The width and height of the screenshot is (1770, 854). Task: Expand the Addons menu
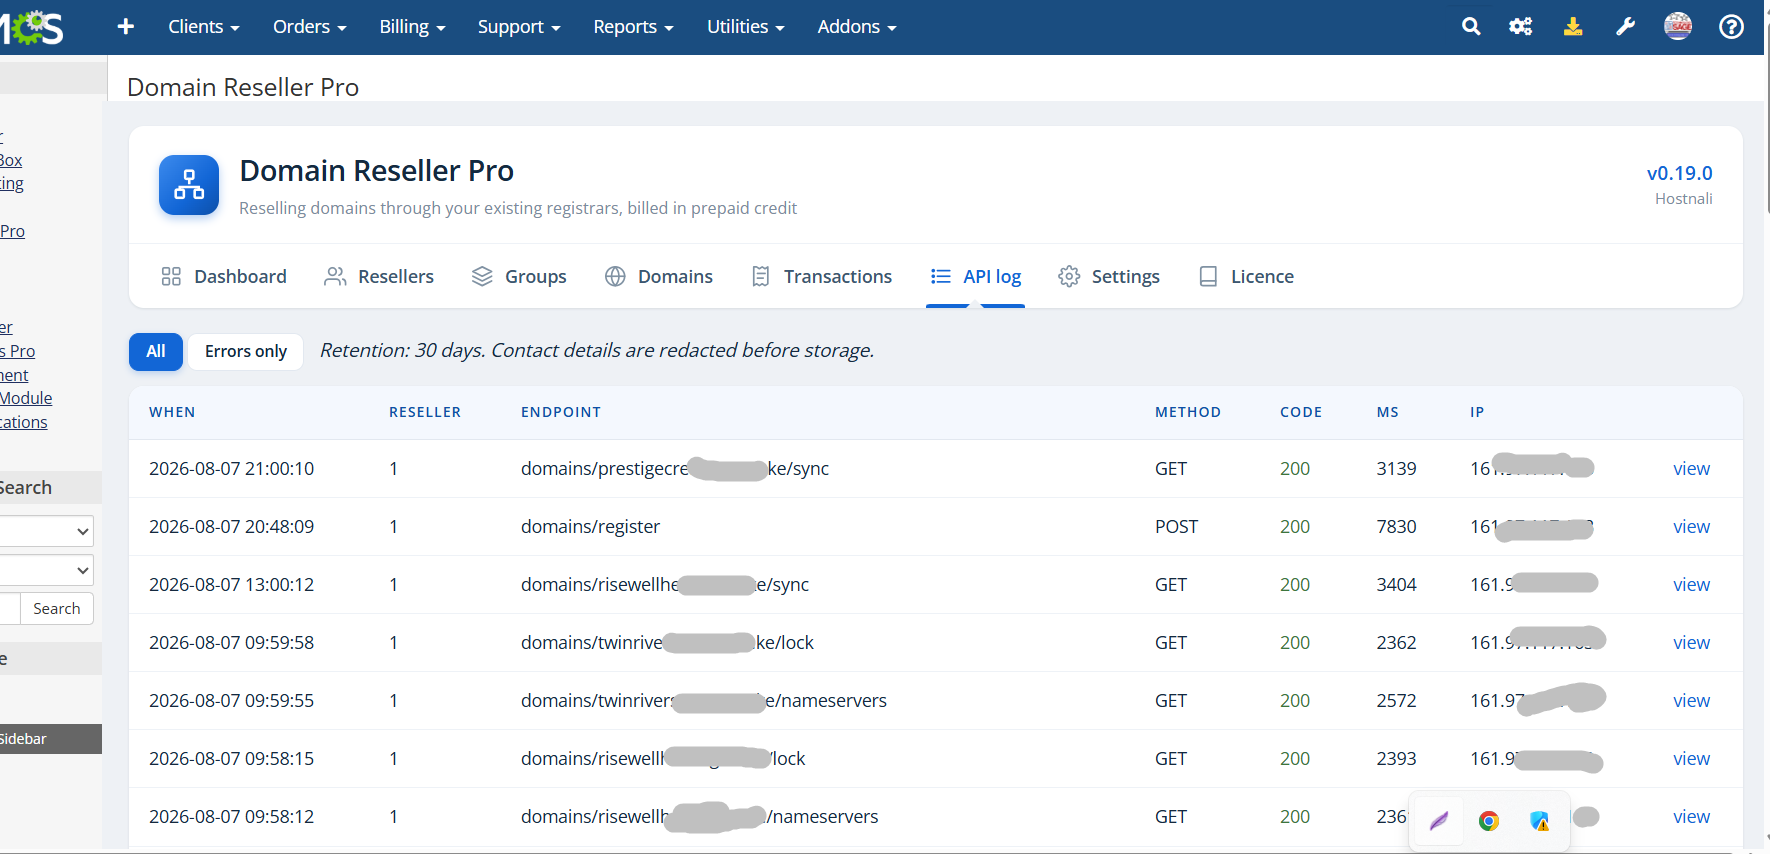(857, 27)
